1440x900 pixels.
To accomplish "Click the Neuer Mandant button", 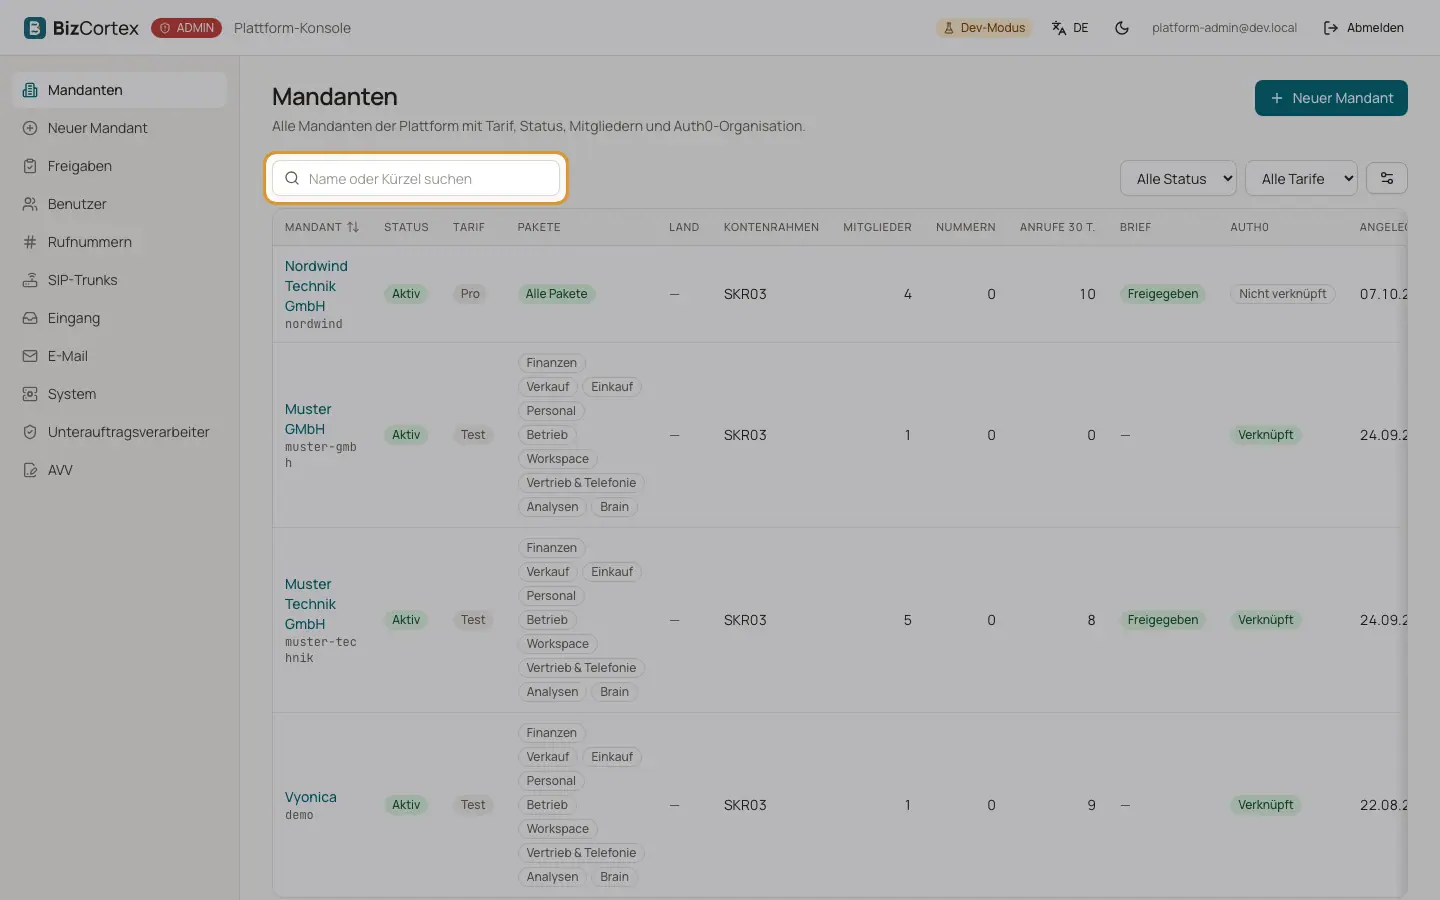I will [1331, 98].
